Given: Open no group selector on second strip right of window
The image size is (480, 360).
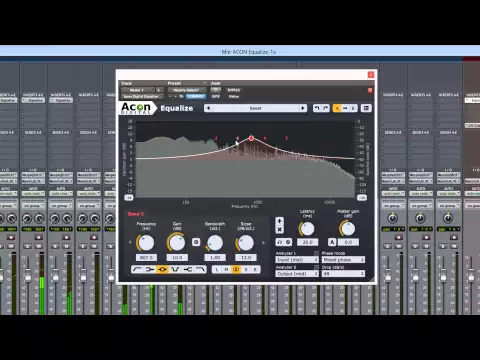Looking at the screenshot, I should (x=421, y=206).
